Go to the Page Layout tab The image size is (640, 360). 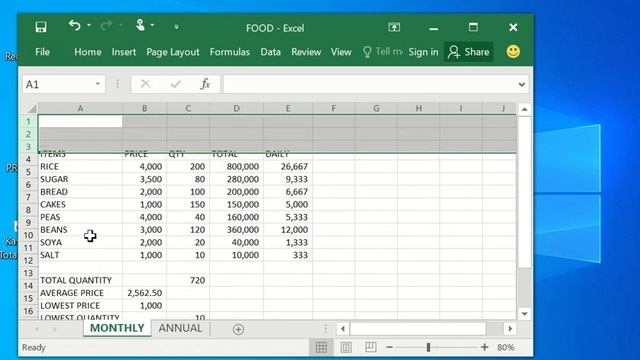click(173, 52)
